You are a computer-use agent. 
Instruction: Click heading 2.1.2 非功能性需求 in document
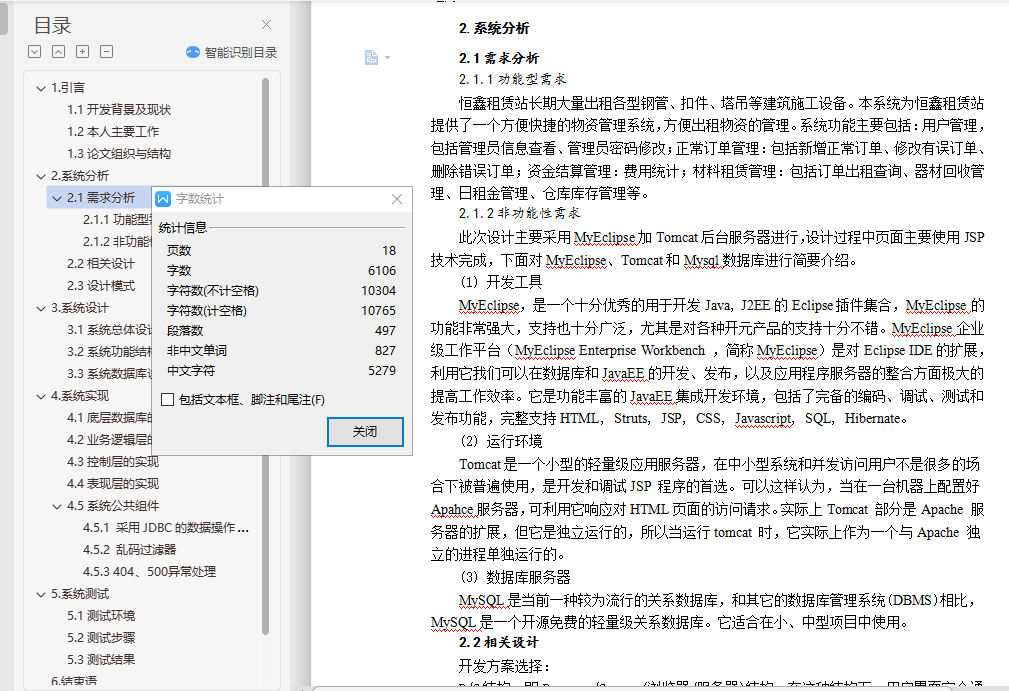click(x=519, y=213)
